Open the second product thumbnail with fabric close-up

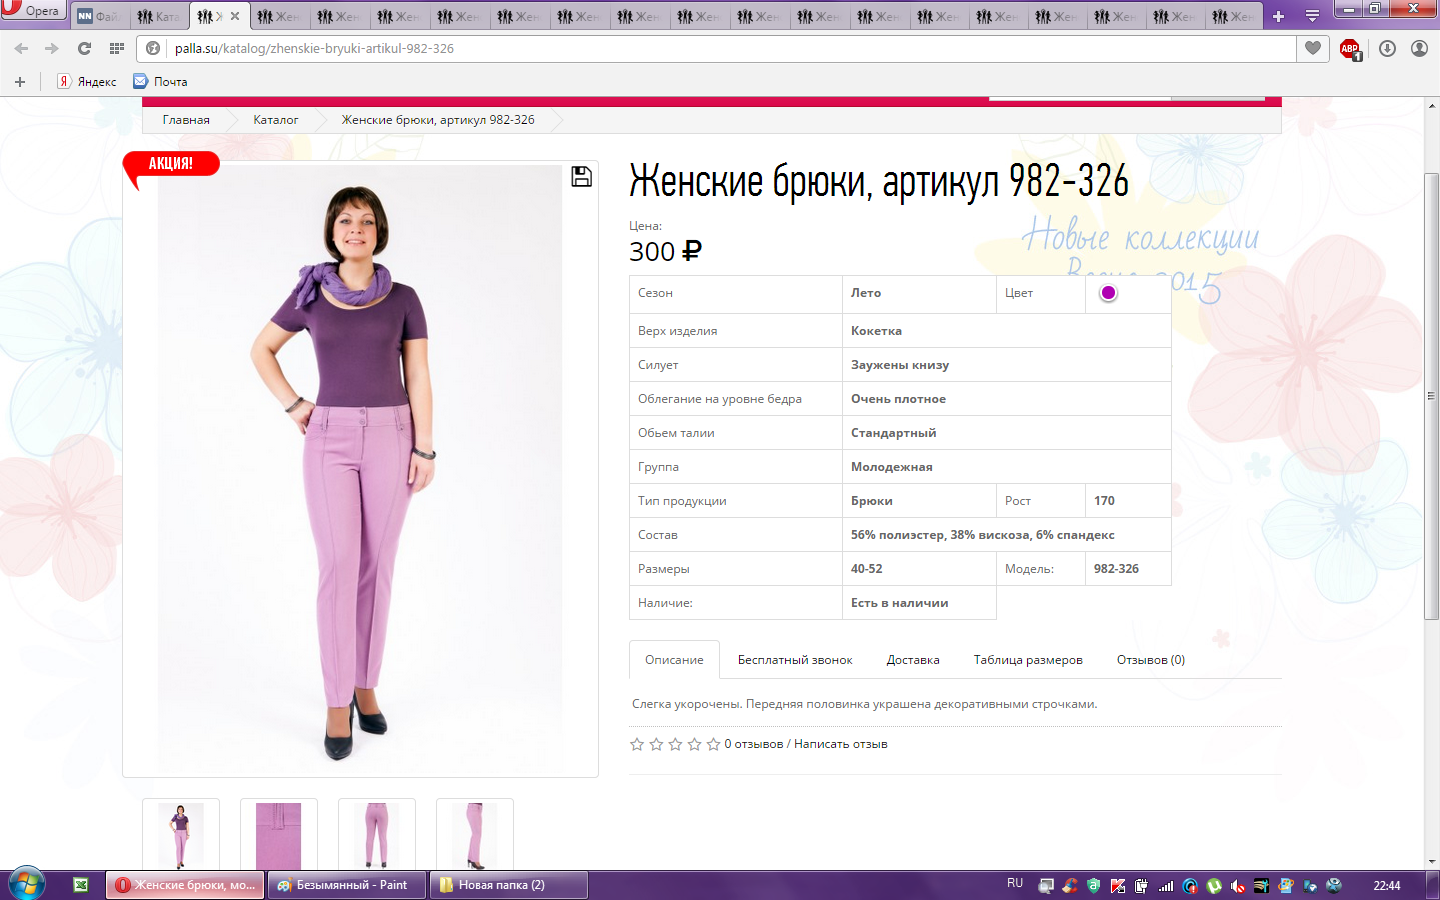point(279,834)
